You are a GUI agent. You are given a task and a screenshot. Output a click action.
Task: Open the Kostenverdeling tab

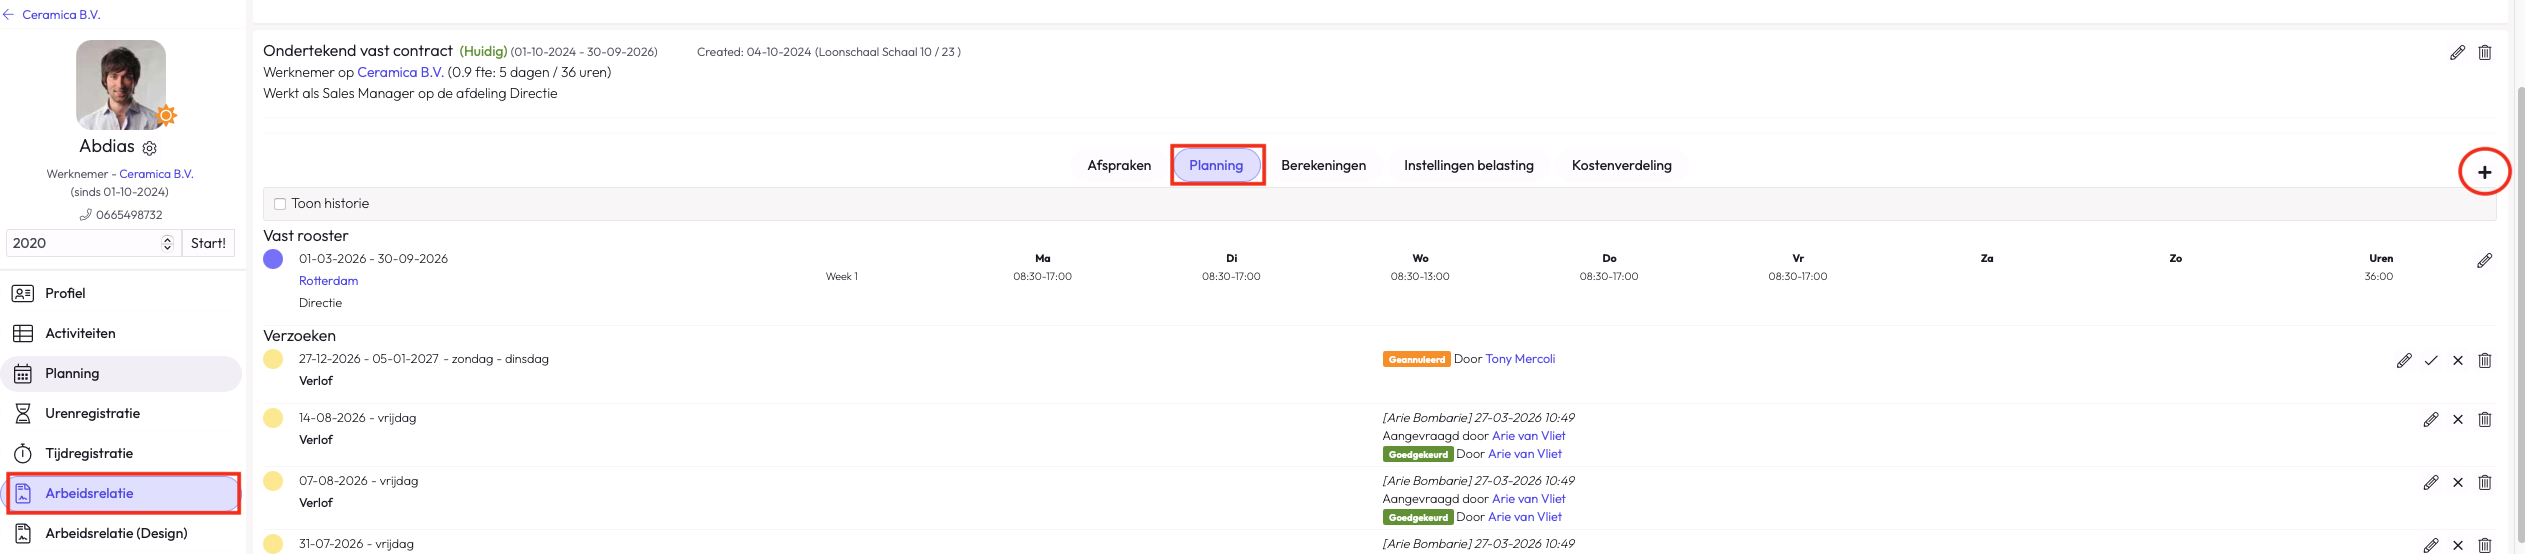tap(1621, 166)
